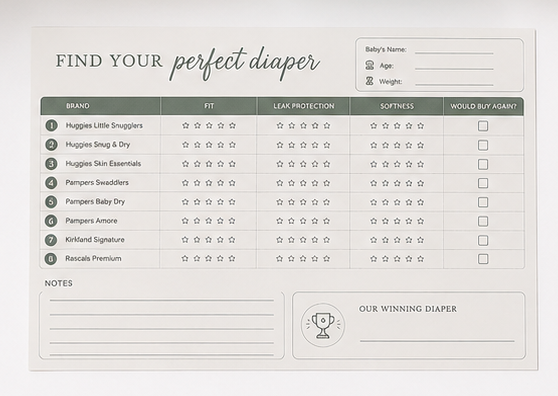Viewport: 558px width, 396px height.
Task: Click the Huggies Little Snugglers brand name
Action: click(x=104, y=126)
